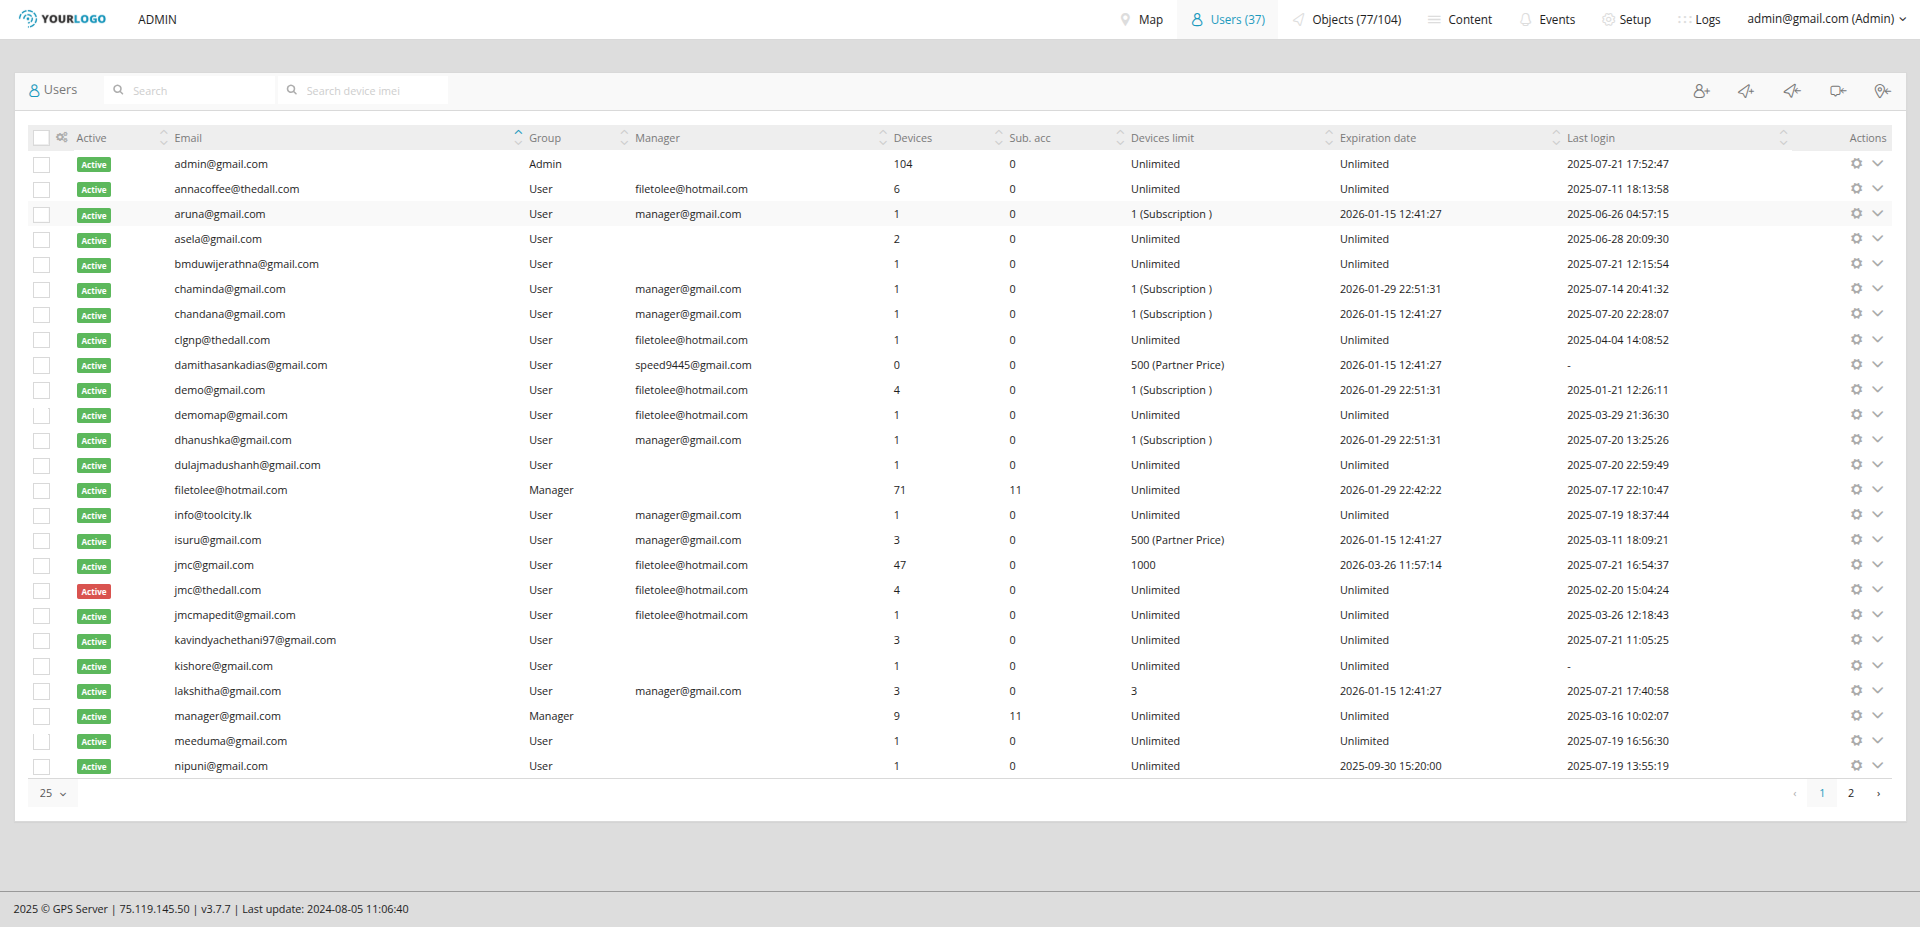Tick the select-all checkbox in table header
The height and width of the screenshot is (927, 1920).
click(x=41, y=138)
